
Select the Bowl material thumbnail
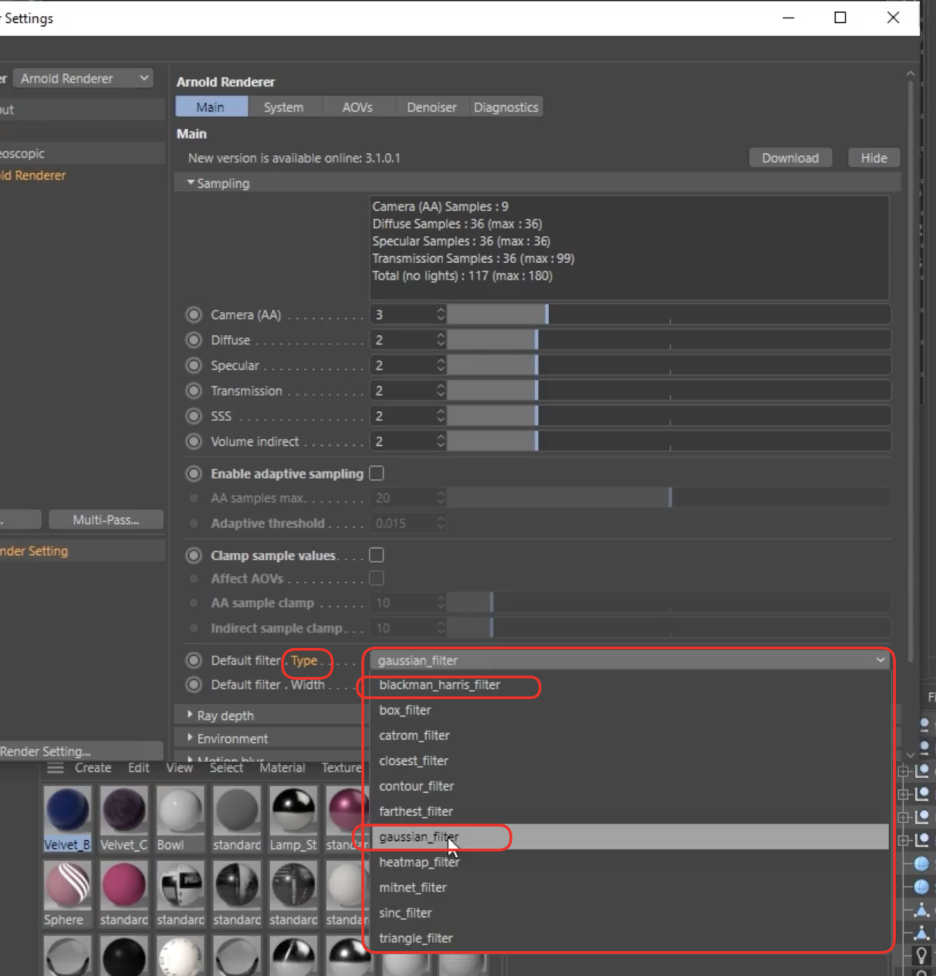180,809
